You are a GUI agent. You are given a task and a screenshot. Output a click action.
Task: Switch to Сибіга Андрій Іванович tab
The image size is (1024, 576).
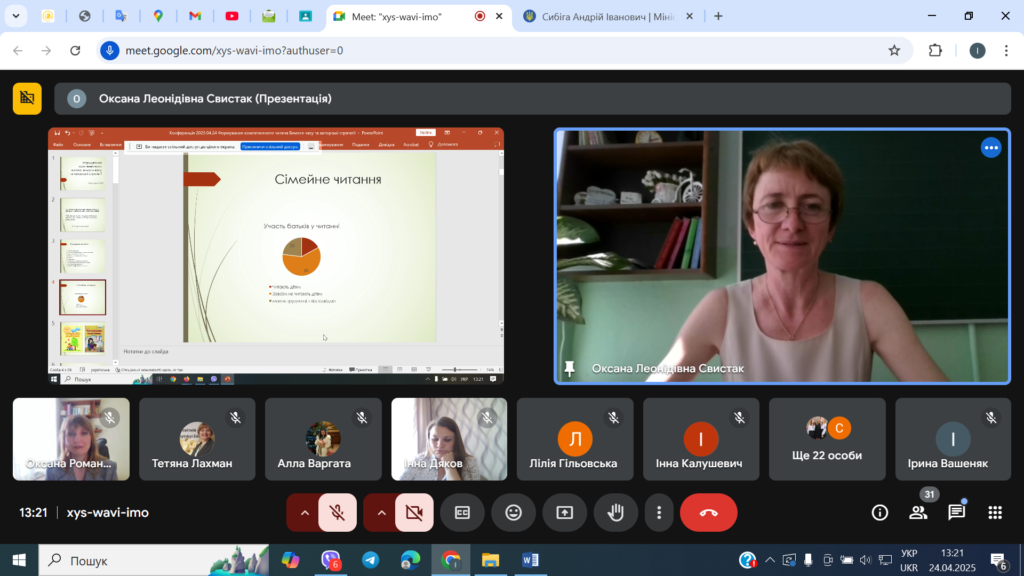pyautogui.click(x=601, y=16)
